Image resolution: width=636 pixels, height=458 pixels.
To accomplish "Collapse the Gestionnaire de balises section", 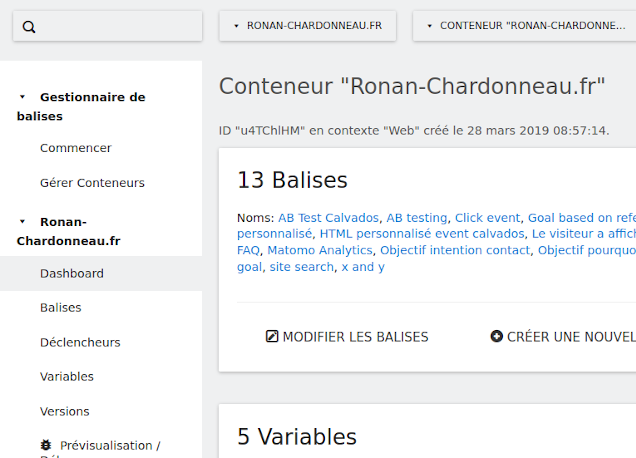I will pyautogui.click(x=23, y=98).
